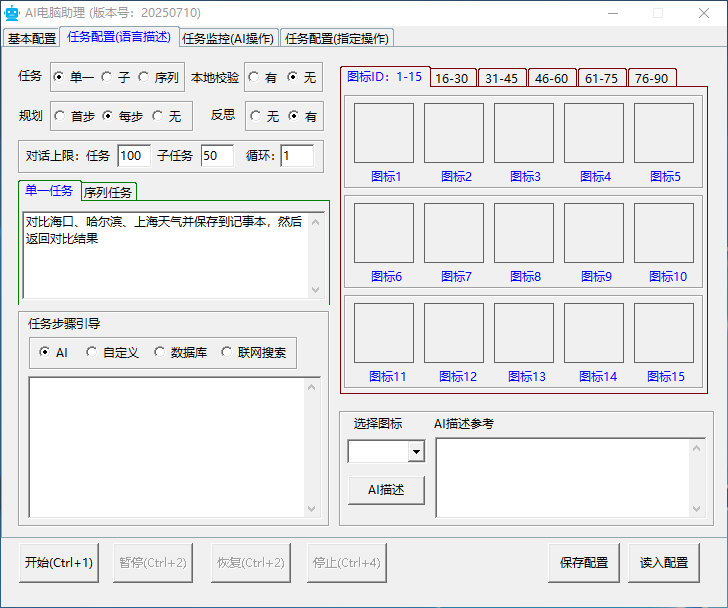Select the 图标3 icon box
The image size is (728, 608).
524,133
